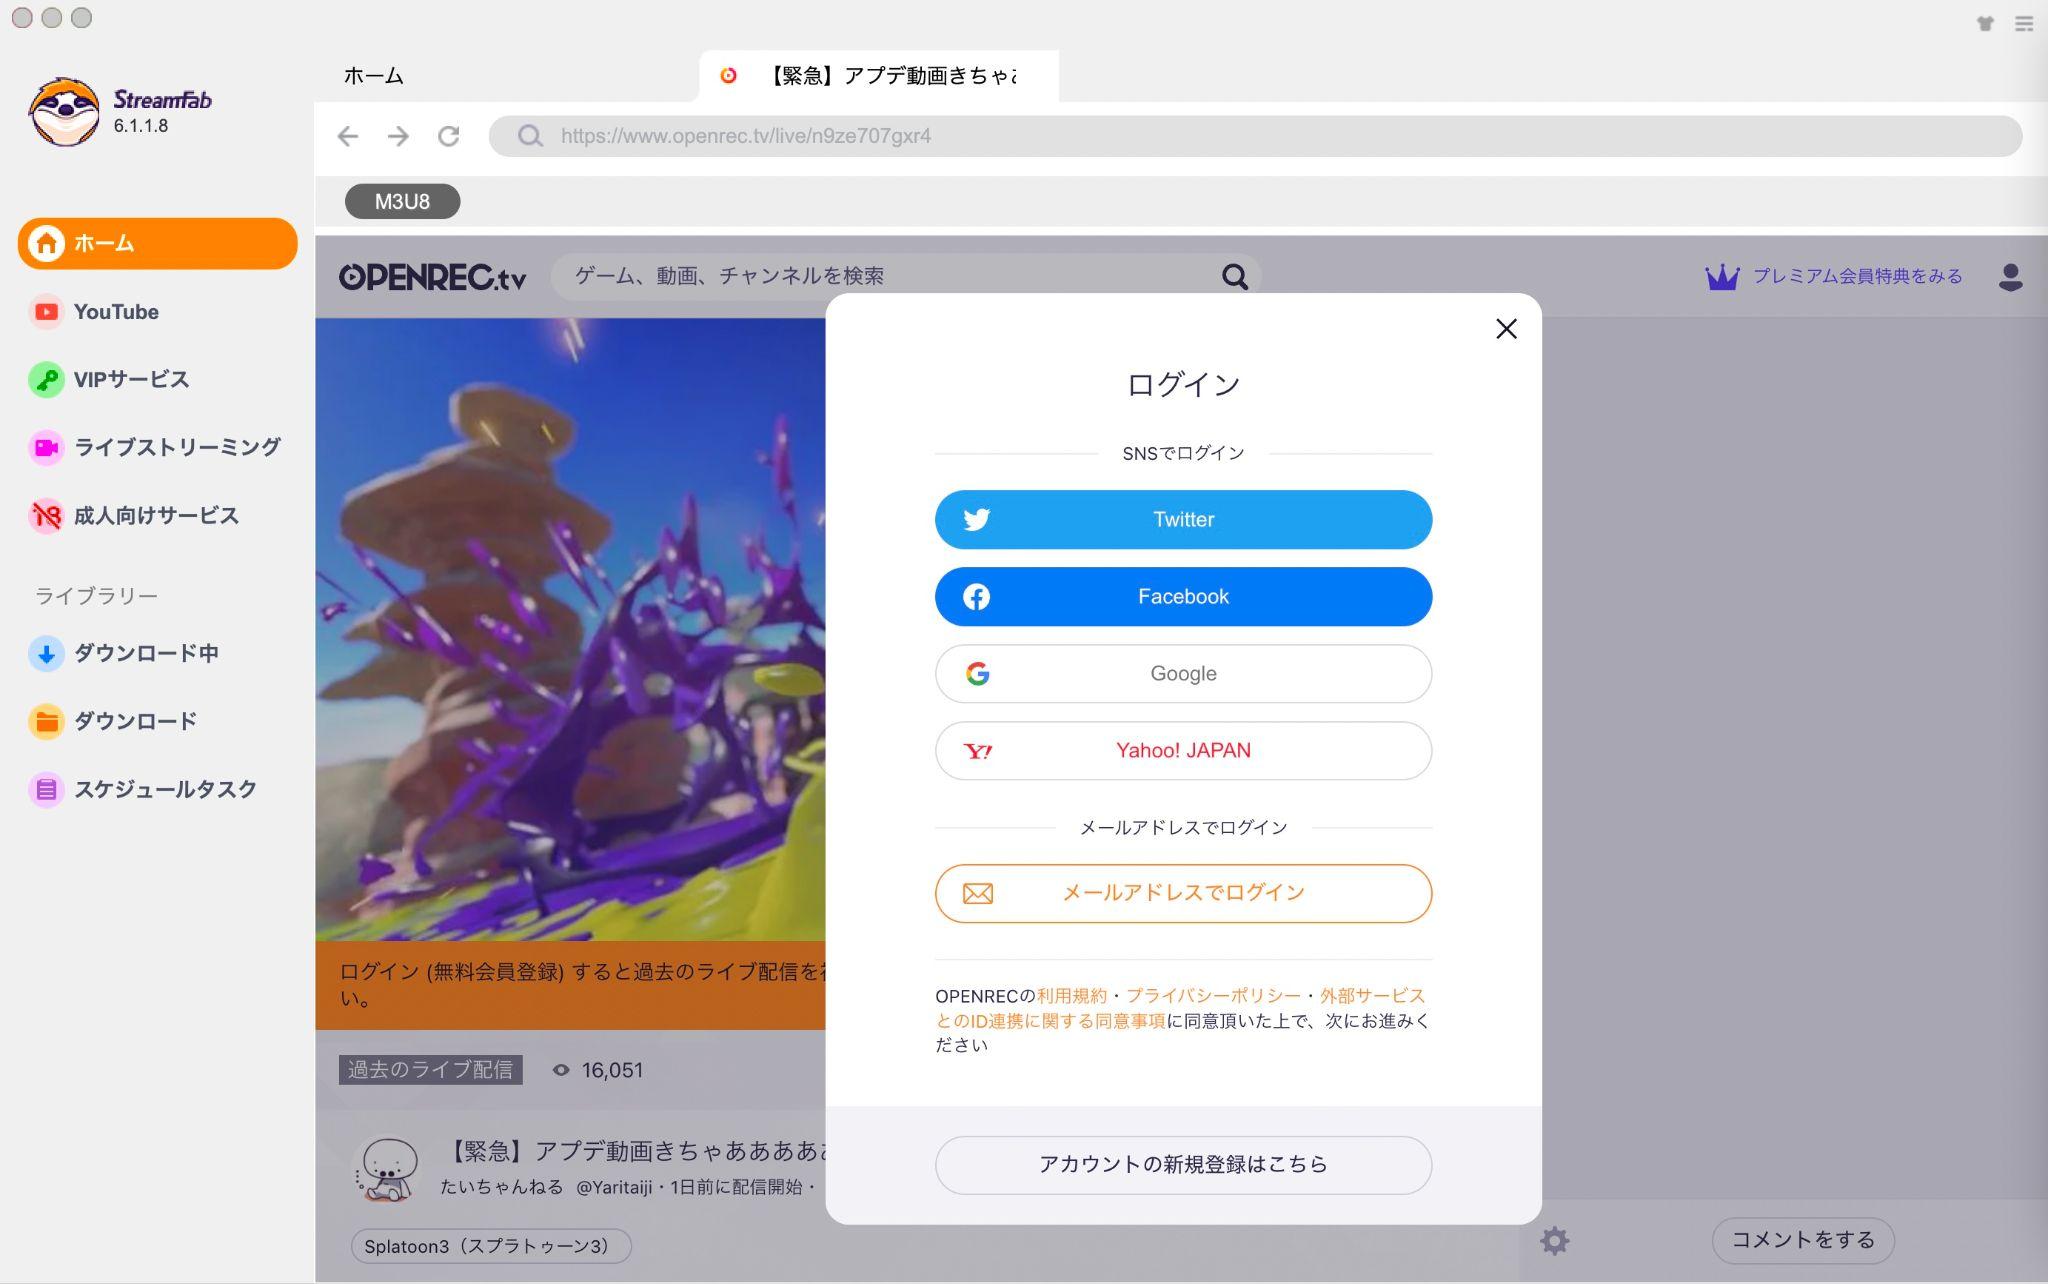Viewport: 2048px width, 1284px height.
Task: Open VIPサービス in the sidebar
Action: (109, 380)
